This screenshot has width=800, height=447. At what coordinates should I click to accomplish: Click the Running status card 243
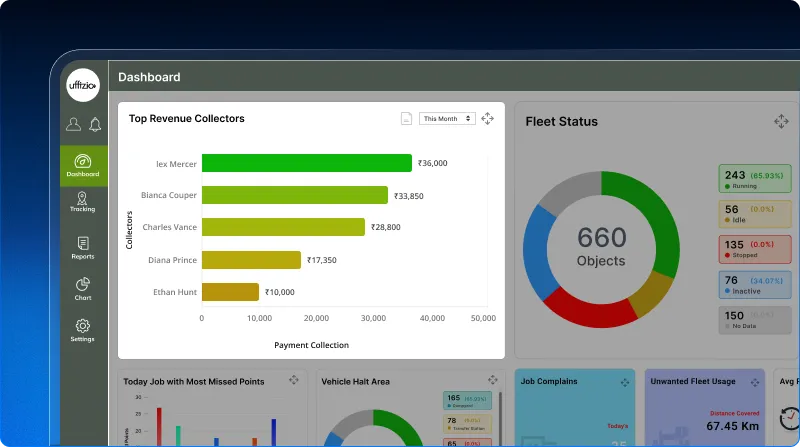(x=755, y=179)
